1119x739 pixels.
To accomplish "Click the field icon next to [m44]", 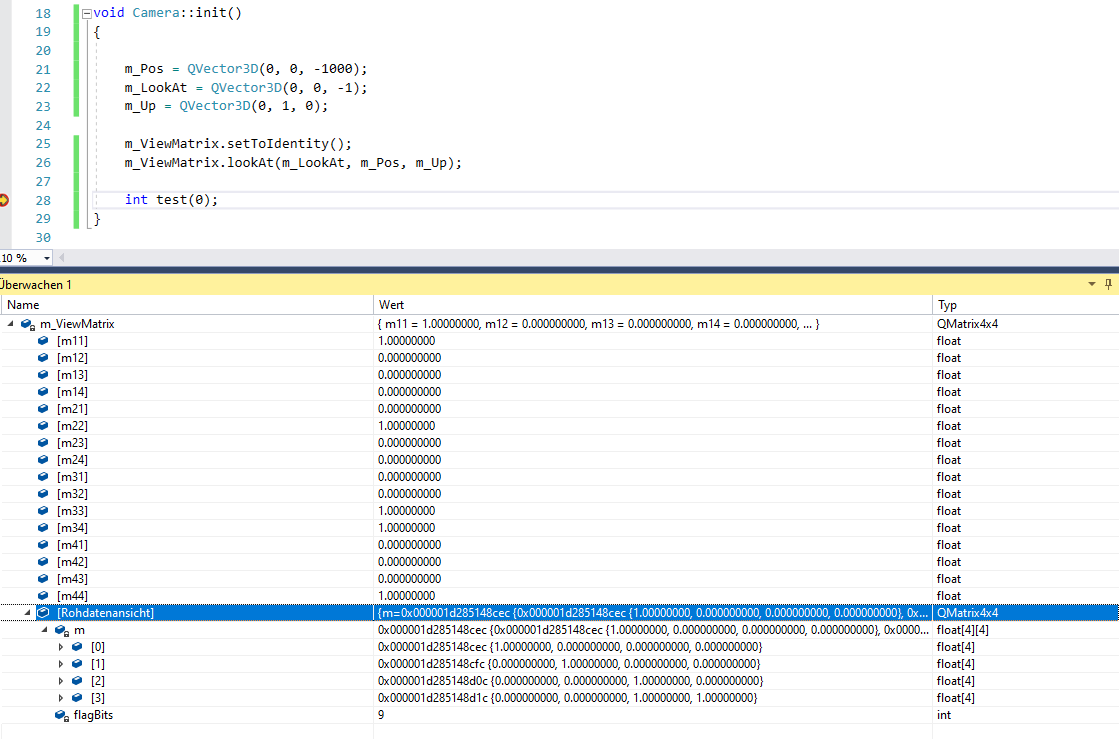I will 43,596.
